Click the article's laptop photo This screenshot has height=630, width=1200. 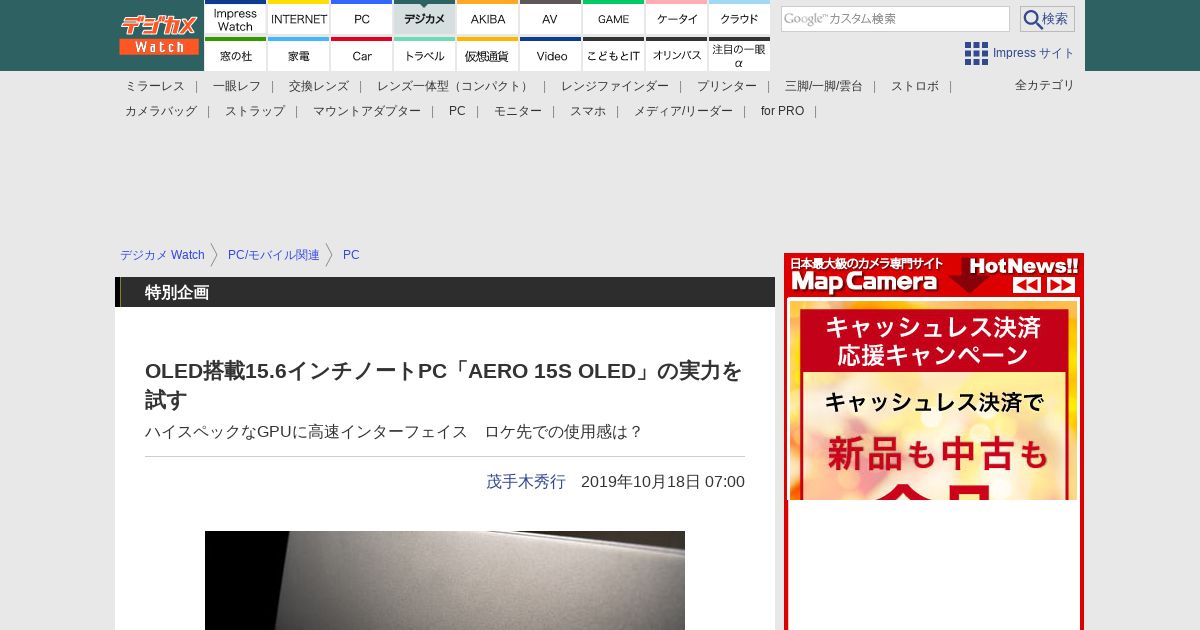point(445,580)
